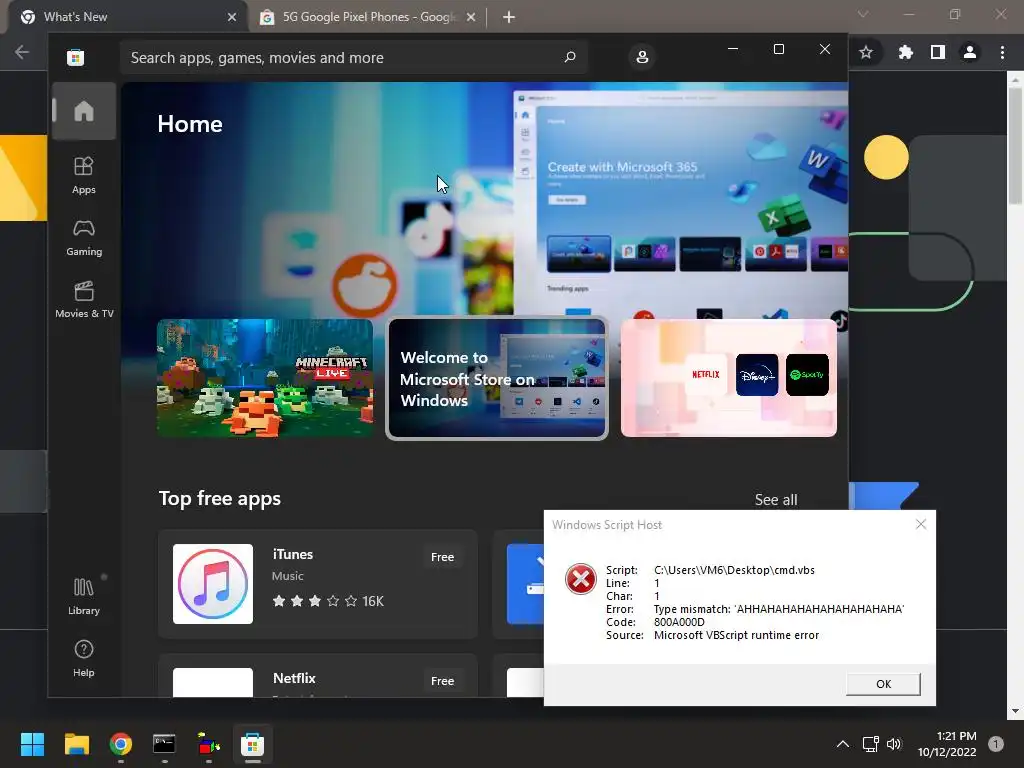Open the colorful blocks taskbar app icon

(x=208, y=744)
